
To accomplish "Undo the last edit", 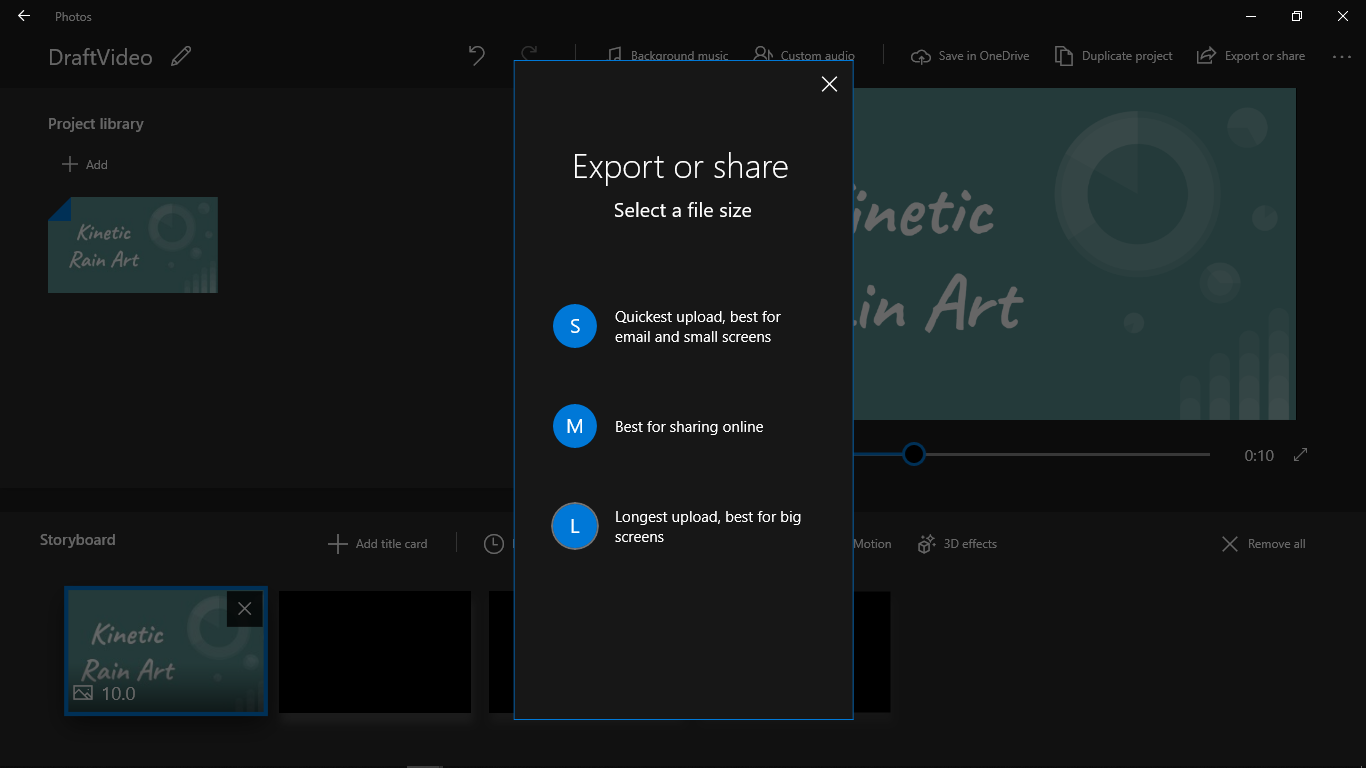I will click(x=477, y=55).
